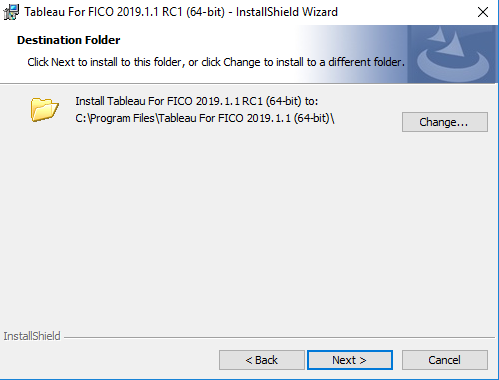499x380 pixels.
Task: Cancel the Tableau For FICO installation
Action: coord(445,360)
